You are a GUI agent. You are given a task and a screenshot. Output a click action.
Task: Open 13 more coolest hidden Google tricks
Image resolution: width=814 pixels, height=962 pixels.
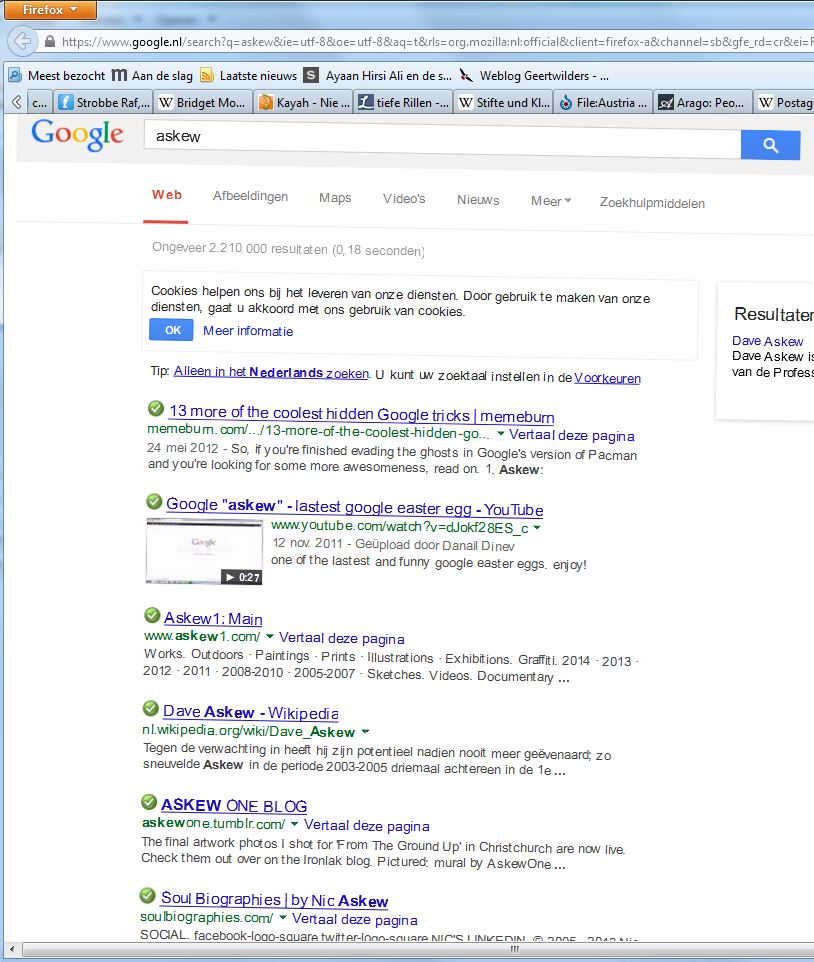pyautogui.click(x=361, y=414)
